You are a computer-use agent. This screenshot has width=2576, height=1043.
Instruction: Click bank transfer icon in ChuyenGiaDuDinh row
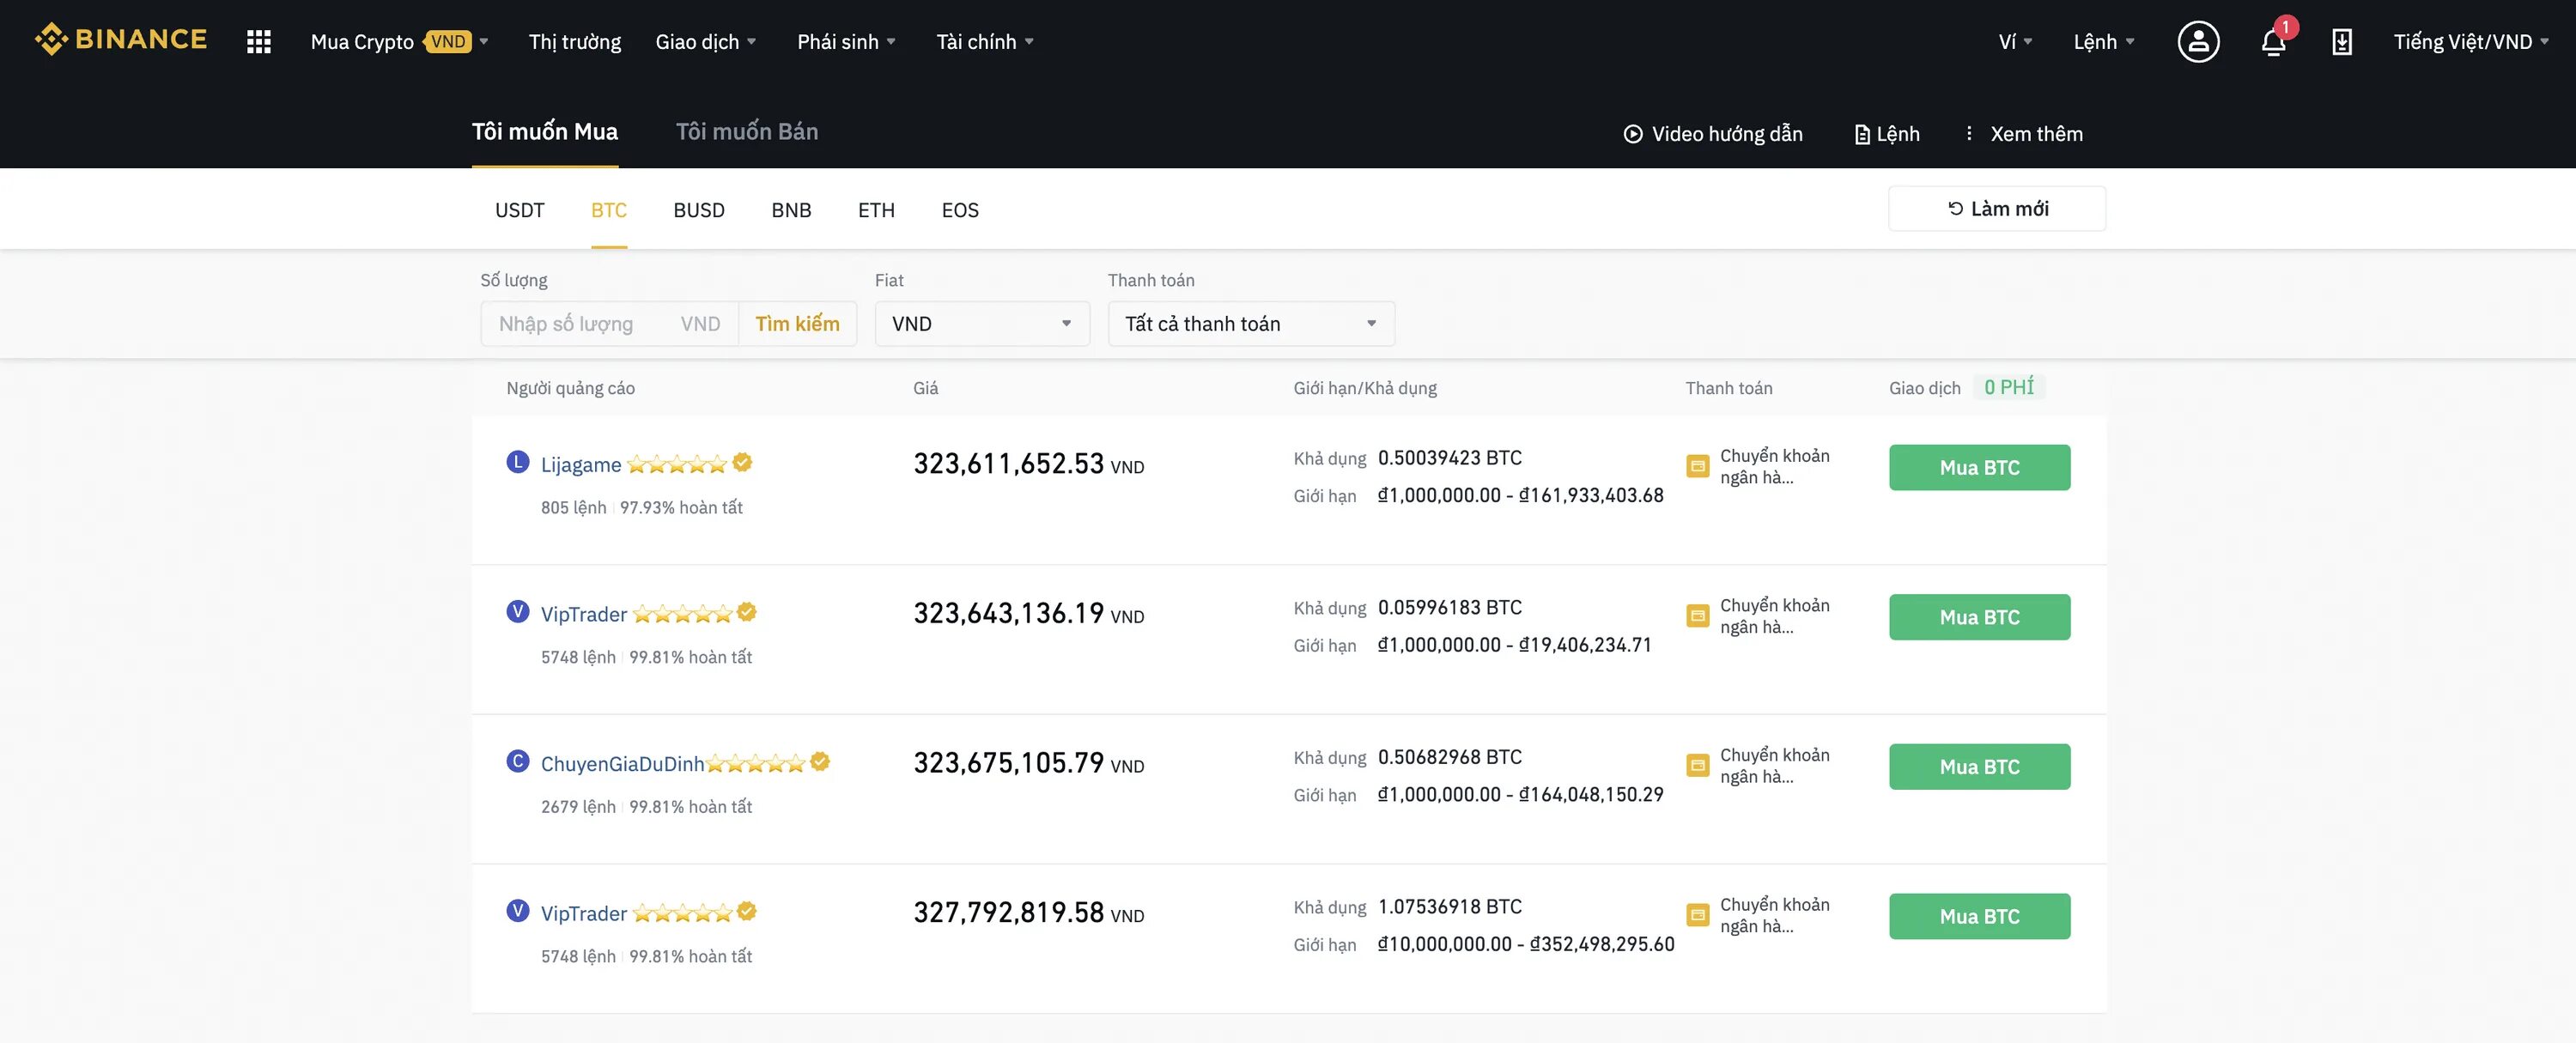(1697, 766)
